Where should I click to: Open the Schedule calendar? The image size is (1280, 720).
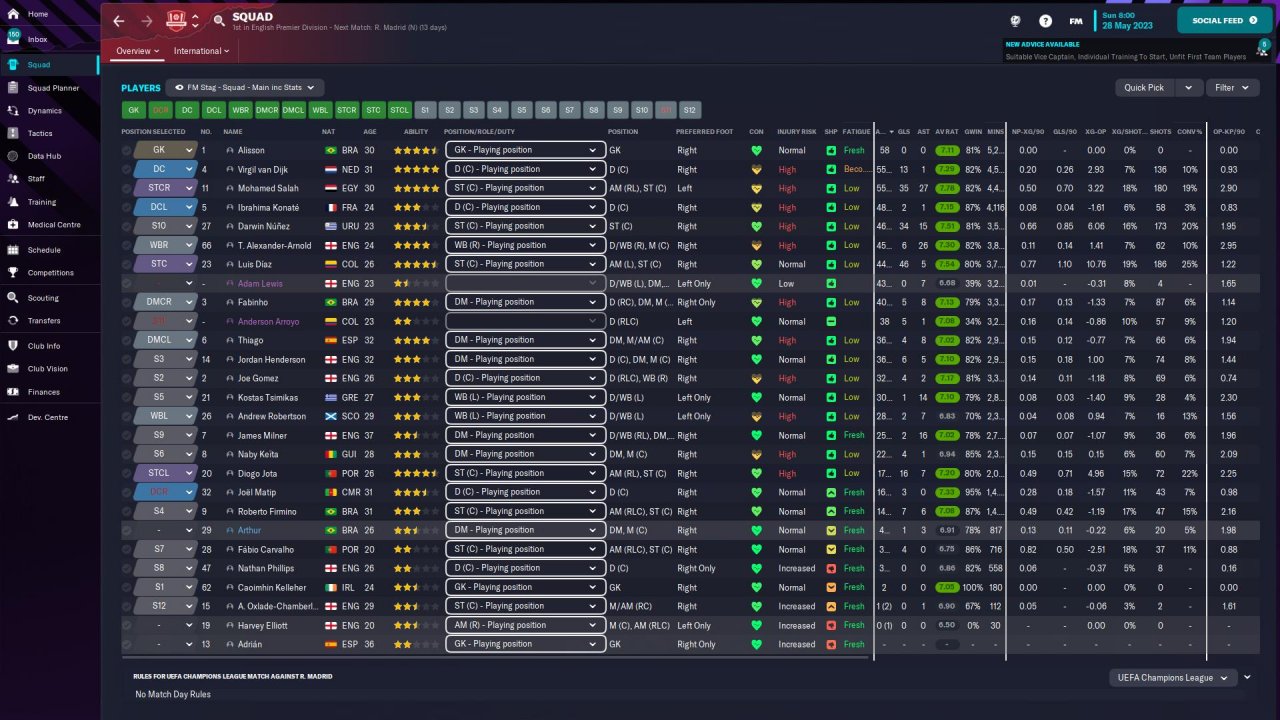tap(50, 250)
